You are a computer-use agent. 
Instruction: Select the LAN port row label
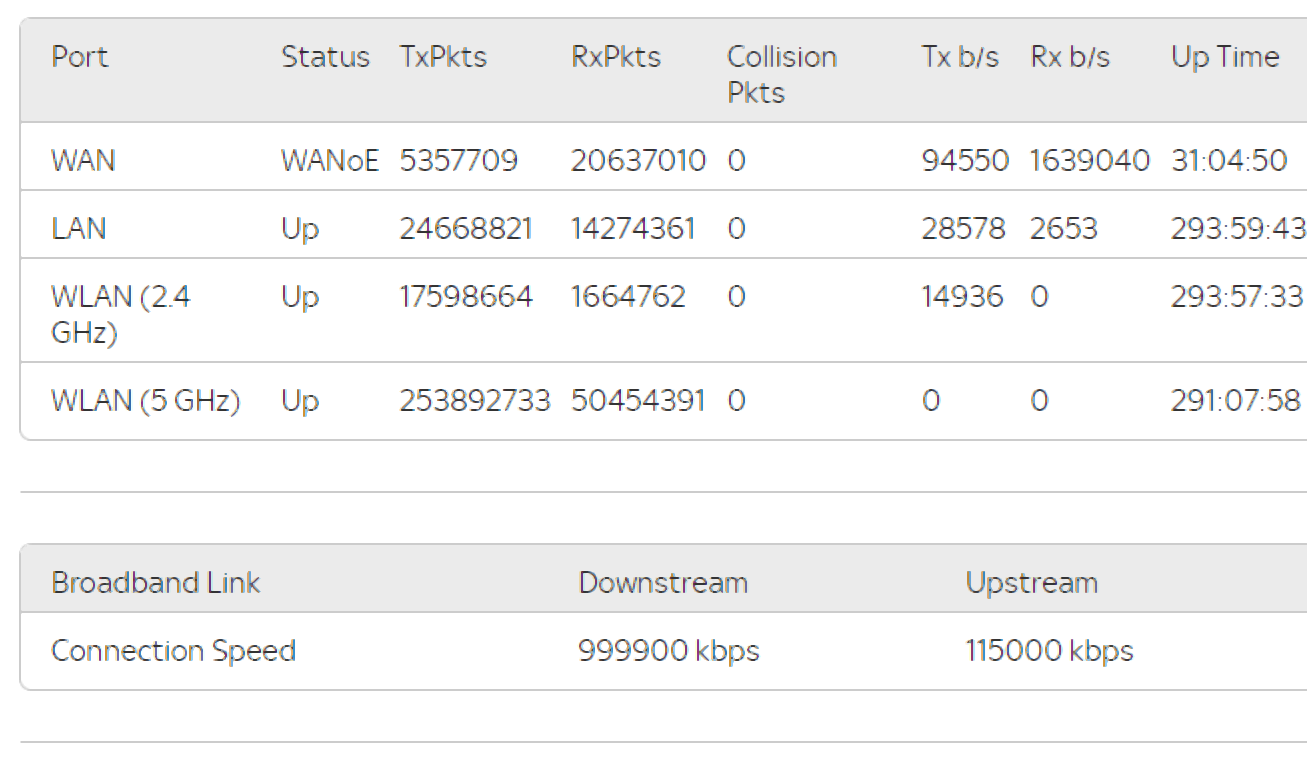coord(79,229)
